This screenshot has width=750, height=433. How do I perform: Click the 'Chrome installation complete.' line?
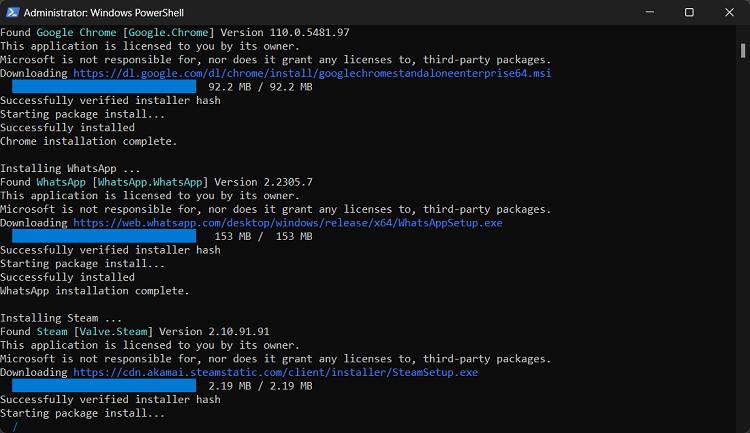pos(88,142)
